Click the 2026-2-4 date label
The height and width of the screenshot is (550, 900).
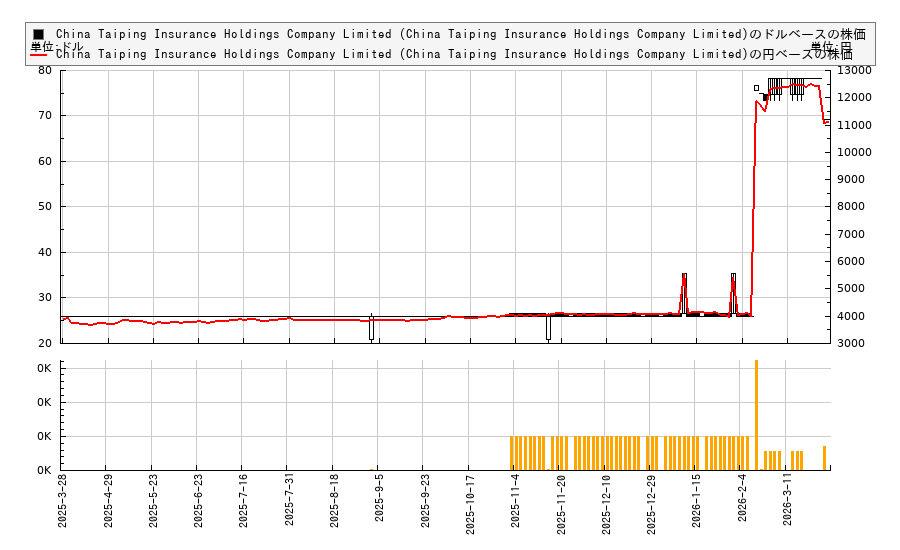[x=742, y=498]
